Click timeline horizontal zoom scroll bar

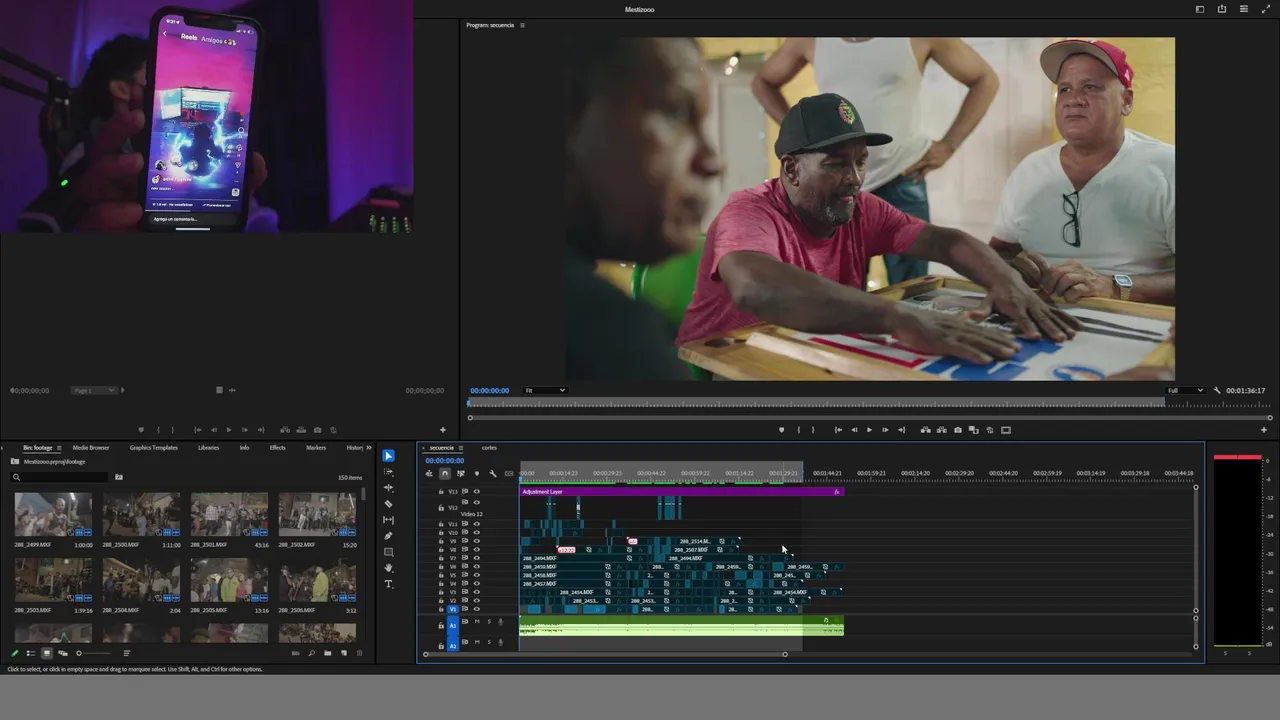click(605, 654)
